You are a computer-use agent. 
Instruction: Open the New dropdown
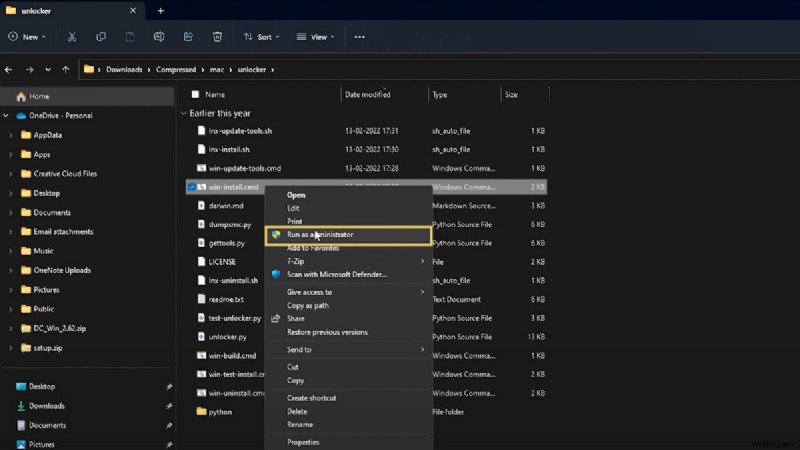pyautogui.click(x=27, y=37)
